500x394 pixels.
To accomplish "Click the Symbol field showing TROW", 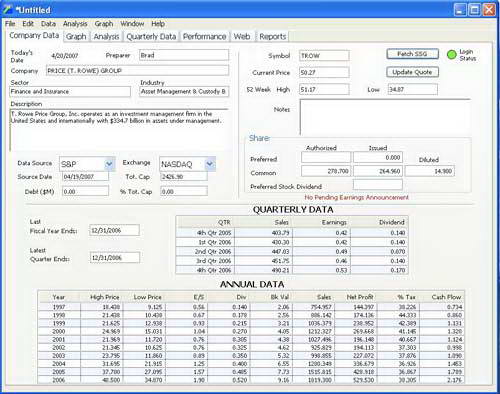I will (x=324, y=56).
